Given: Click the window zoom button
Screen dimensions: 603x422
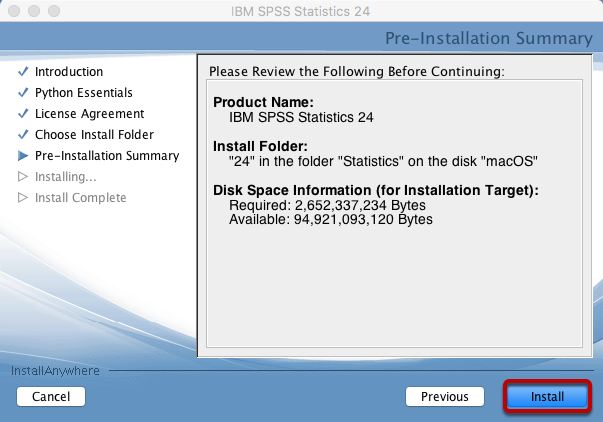Looking at the screenshot, I should (54, 11).
